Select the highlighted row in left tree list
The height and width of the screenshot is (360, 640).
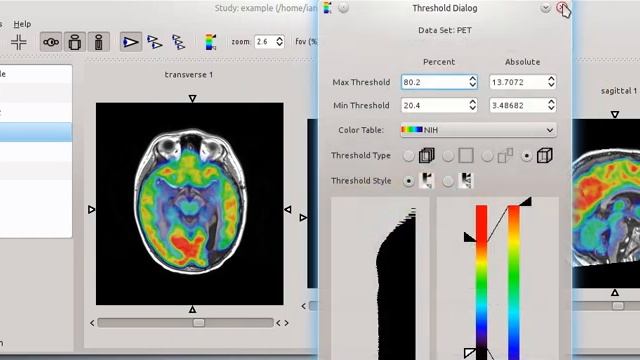36,132
